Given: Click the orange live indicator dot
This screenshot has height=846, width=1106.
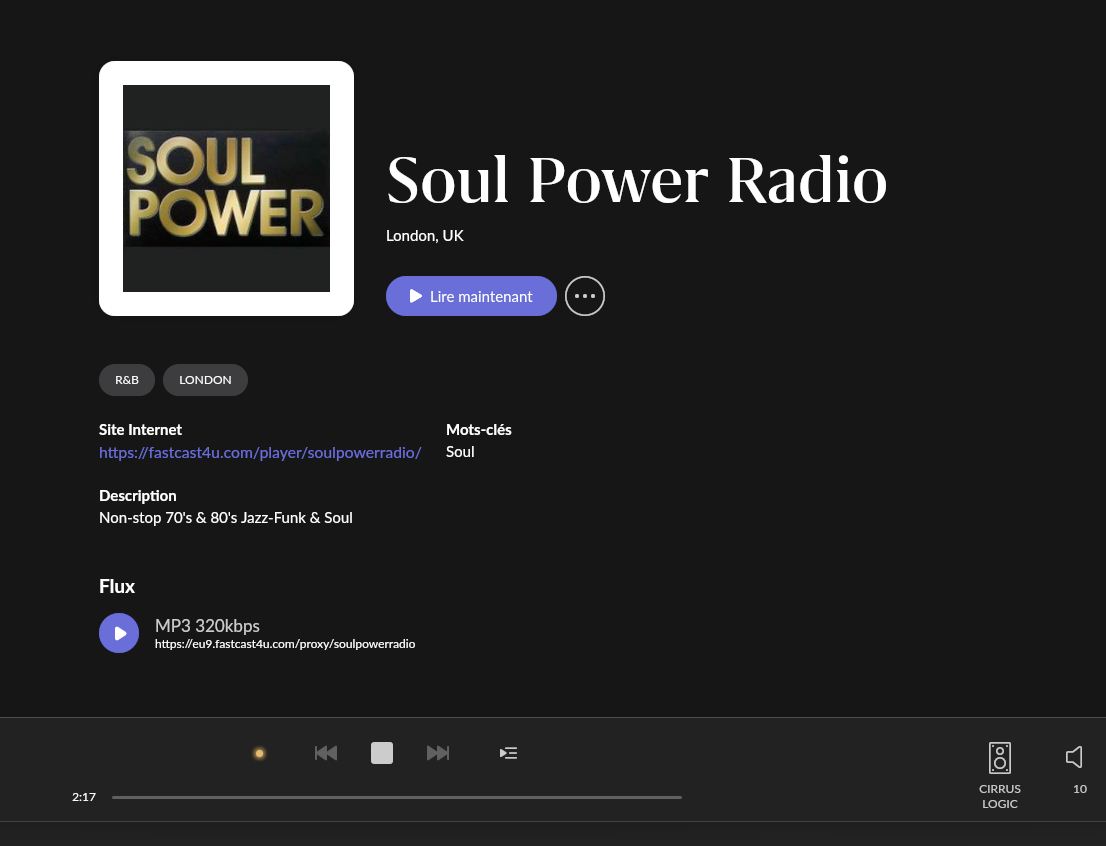Looking at the screenshot, I should tap(259, 753).
